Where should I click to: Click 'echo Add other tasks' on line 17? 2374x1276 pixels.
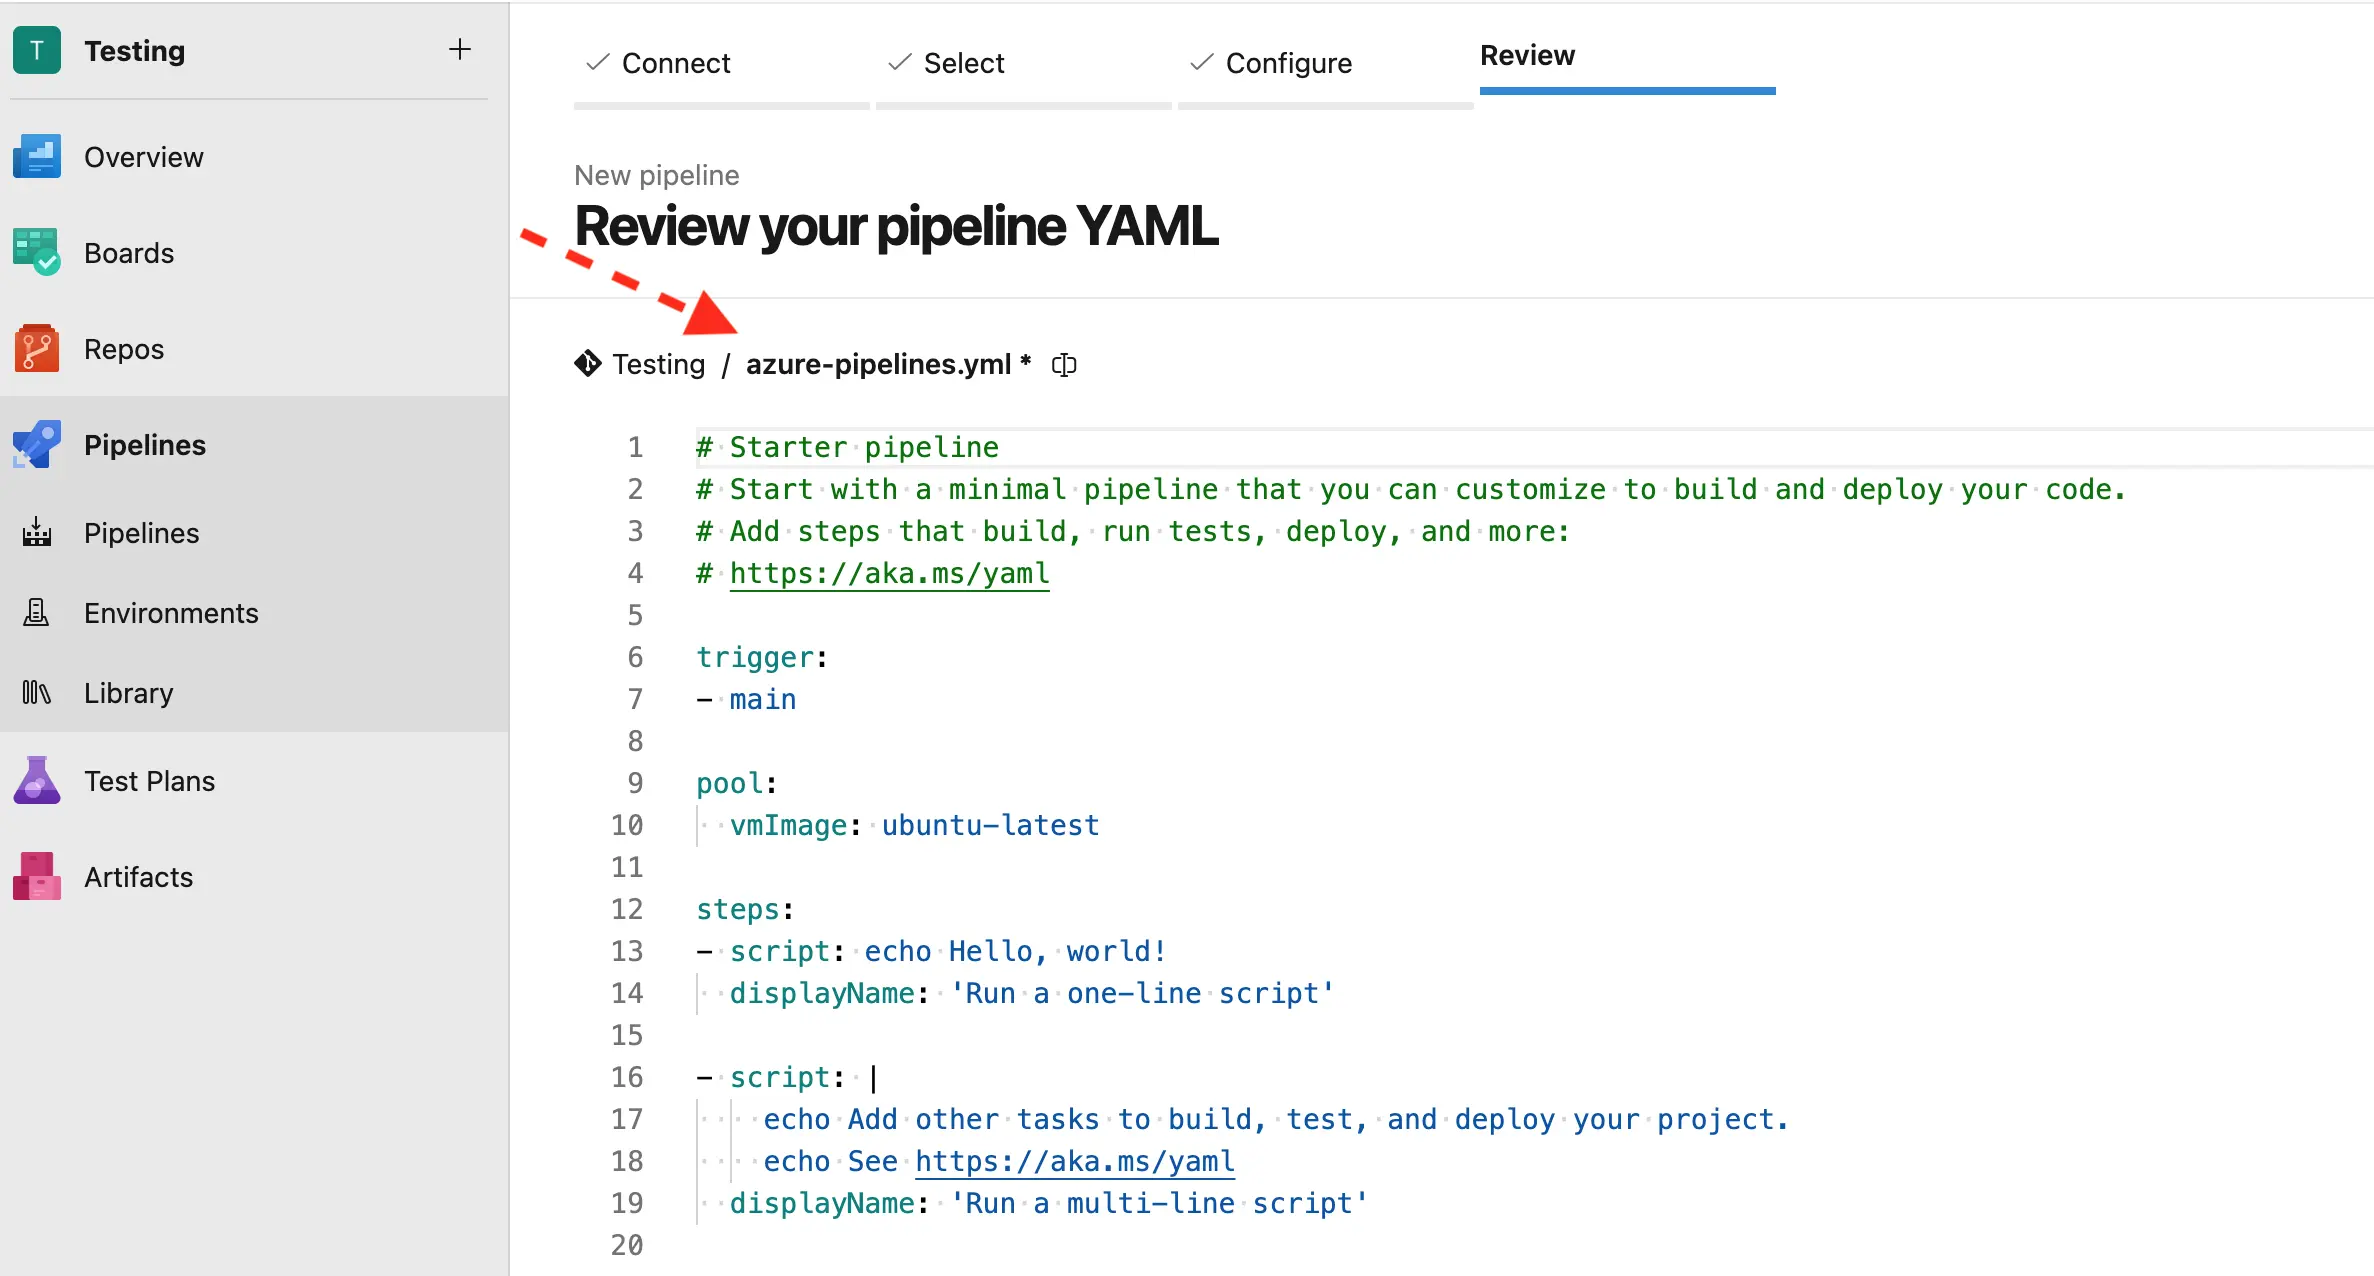point(1275,1119)
